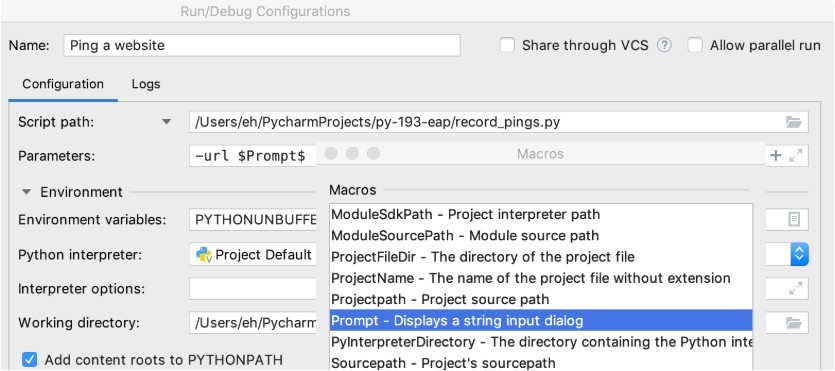Screen dimensions: 835x371
Task: Open Python interpreter blue dropdown arrows
Action: [799, 254]
